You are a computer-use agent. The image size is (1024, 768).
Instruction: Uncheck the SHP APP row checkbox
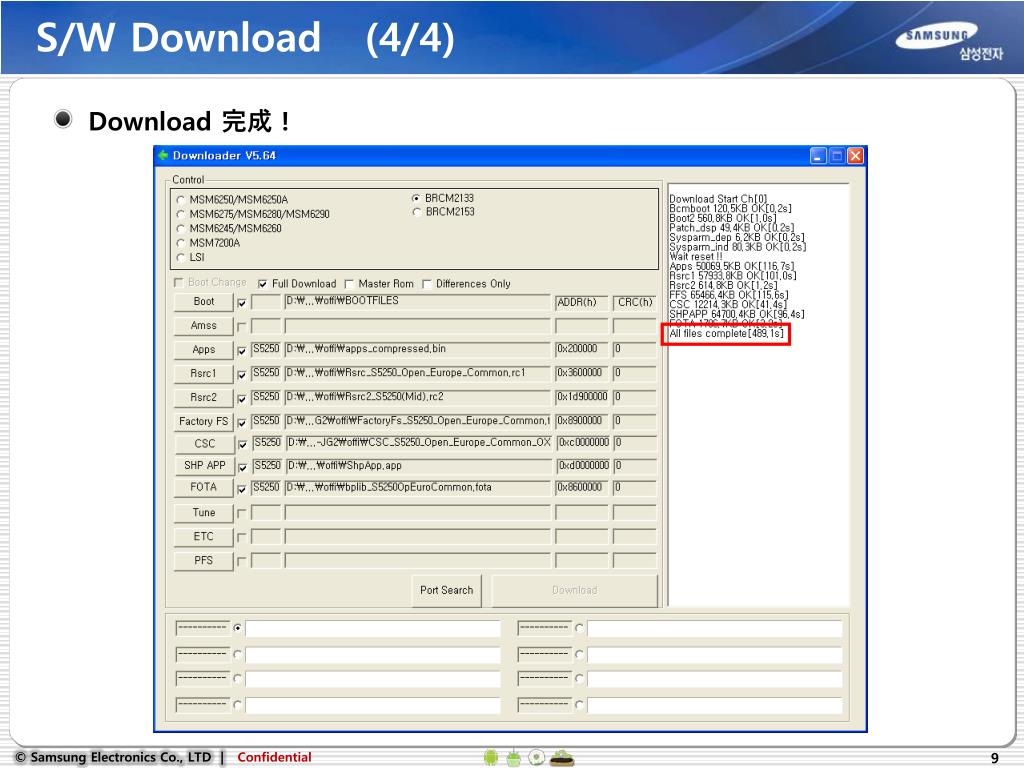242,467
